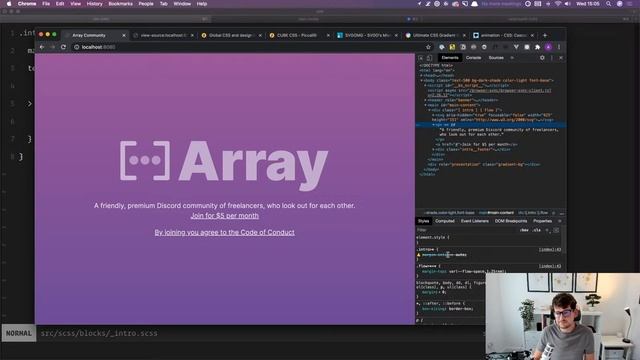The height and width of the screenshot is (360, 640).
Task: Open the Vue devtools extension icon
Action: click(516, 47)
